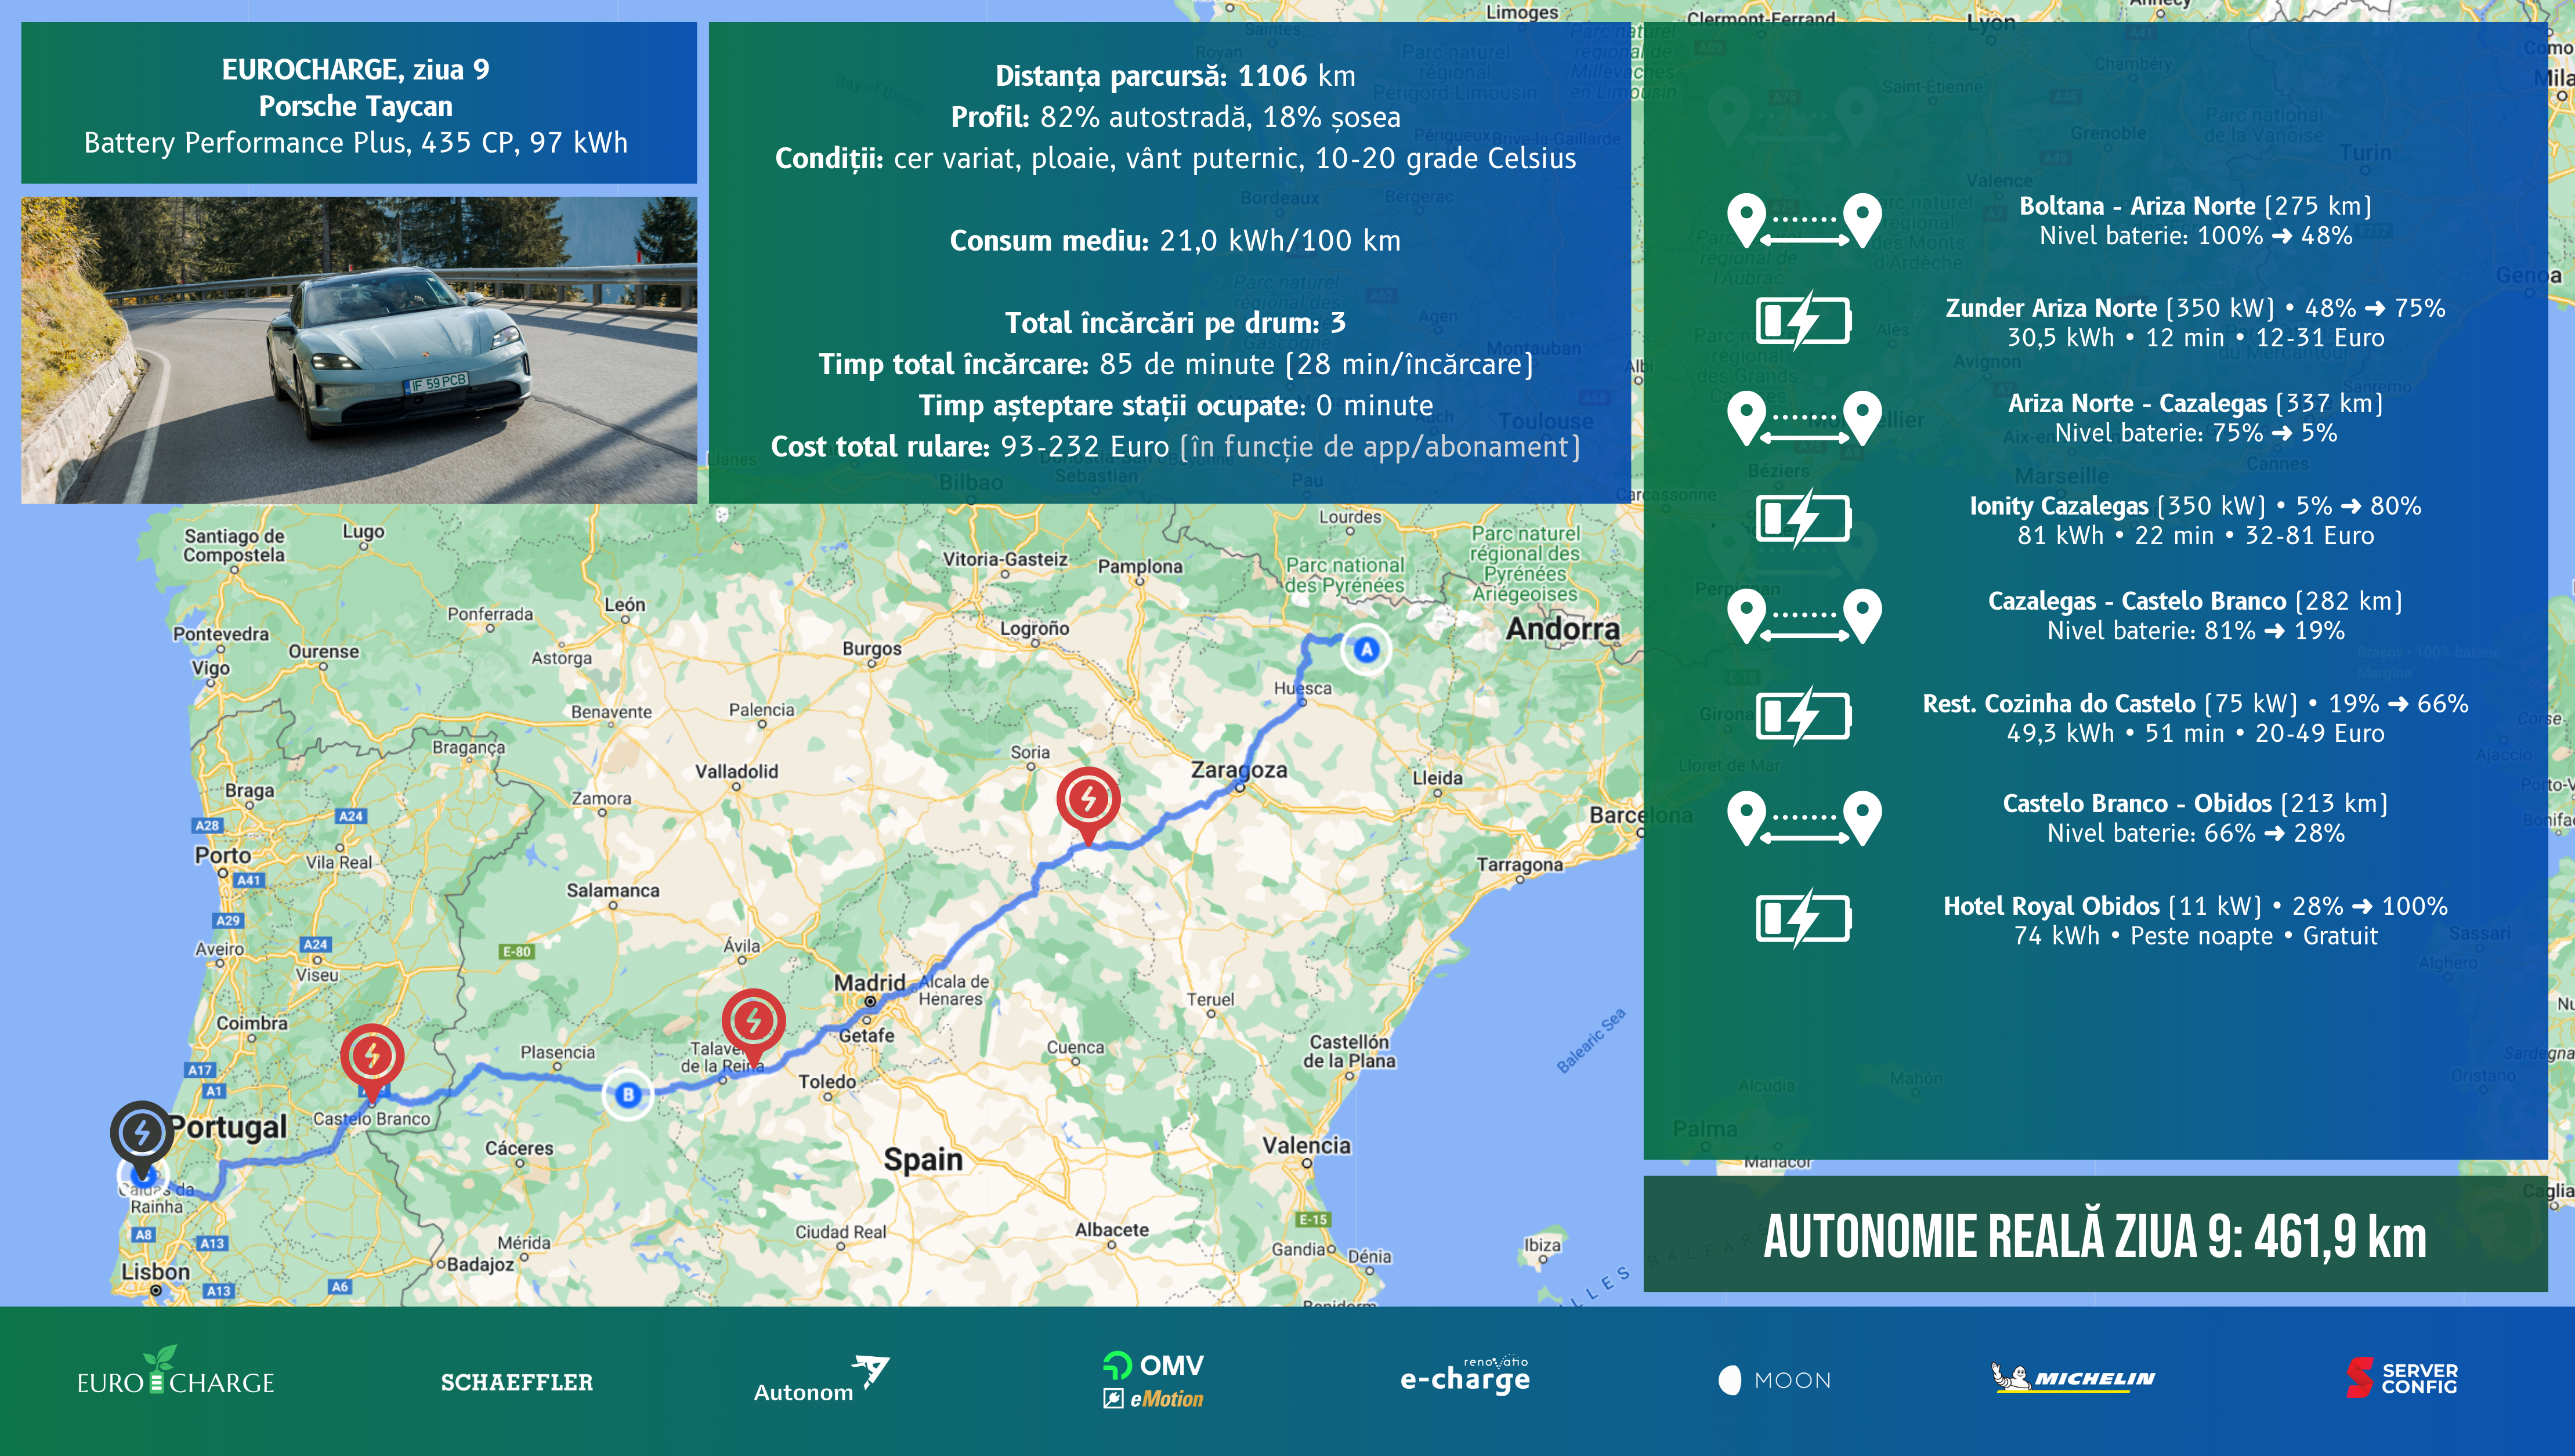Click the Michelin sponsor logo

[x=2073, y=1378]
